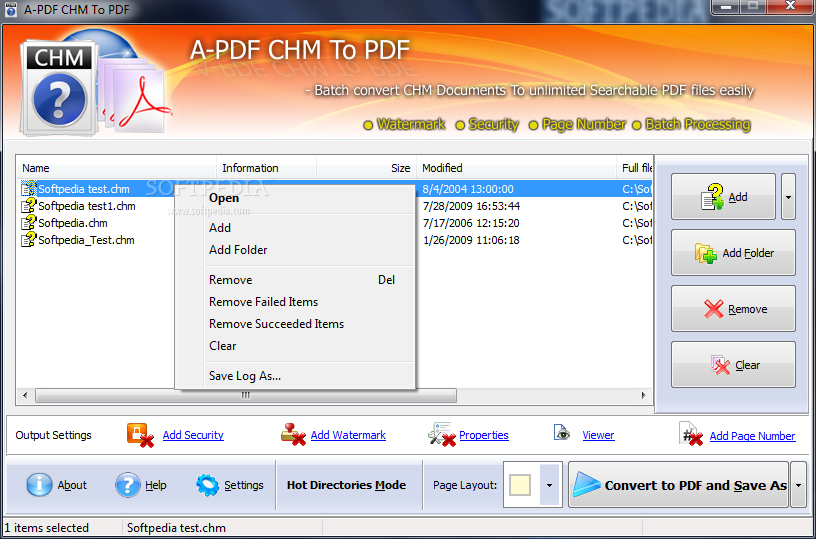
Task: Click modified date 8/4/2004 13:00:00
Action: pyautogui.click(x=468, y=189)
